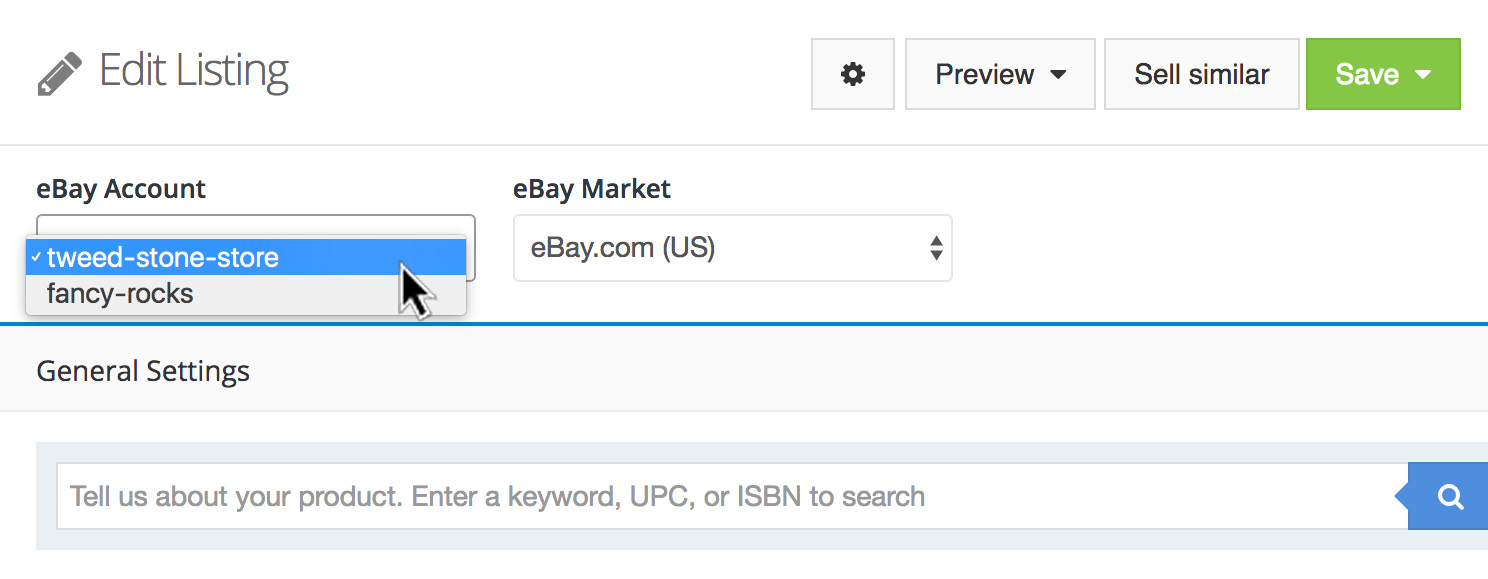This screenshot has width=1488, height=579.
Task: Click the checkmark beside tweed-stone-store
Action: pyautogui.click(x=35, y=257)
